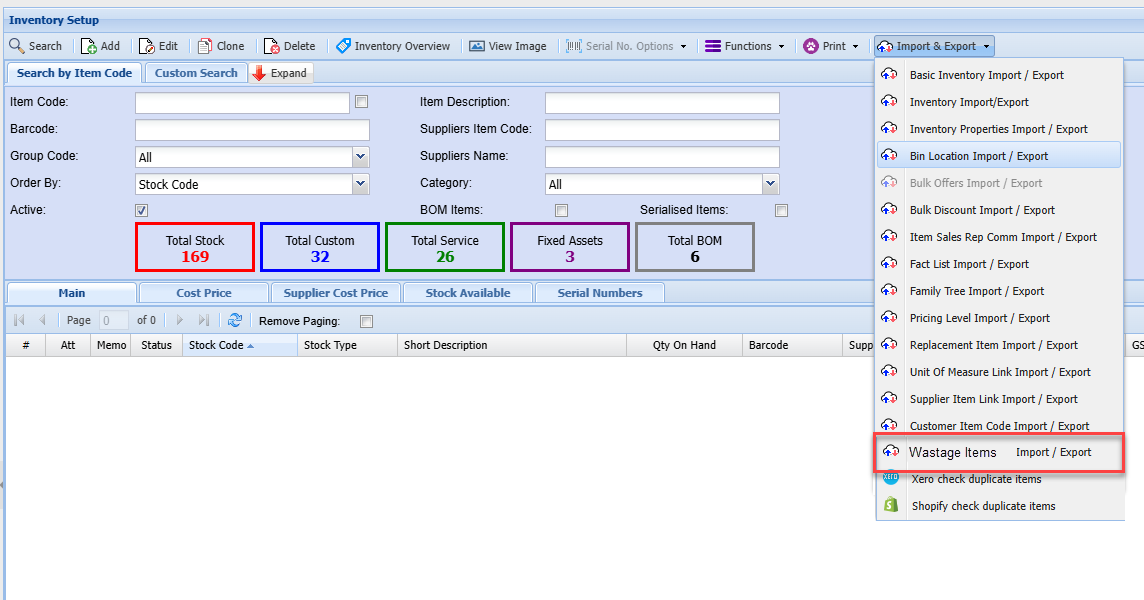Focus the Suppliers Item Code field
The width and height of the screenshot is (1144, 600).
[662, 130]
